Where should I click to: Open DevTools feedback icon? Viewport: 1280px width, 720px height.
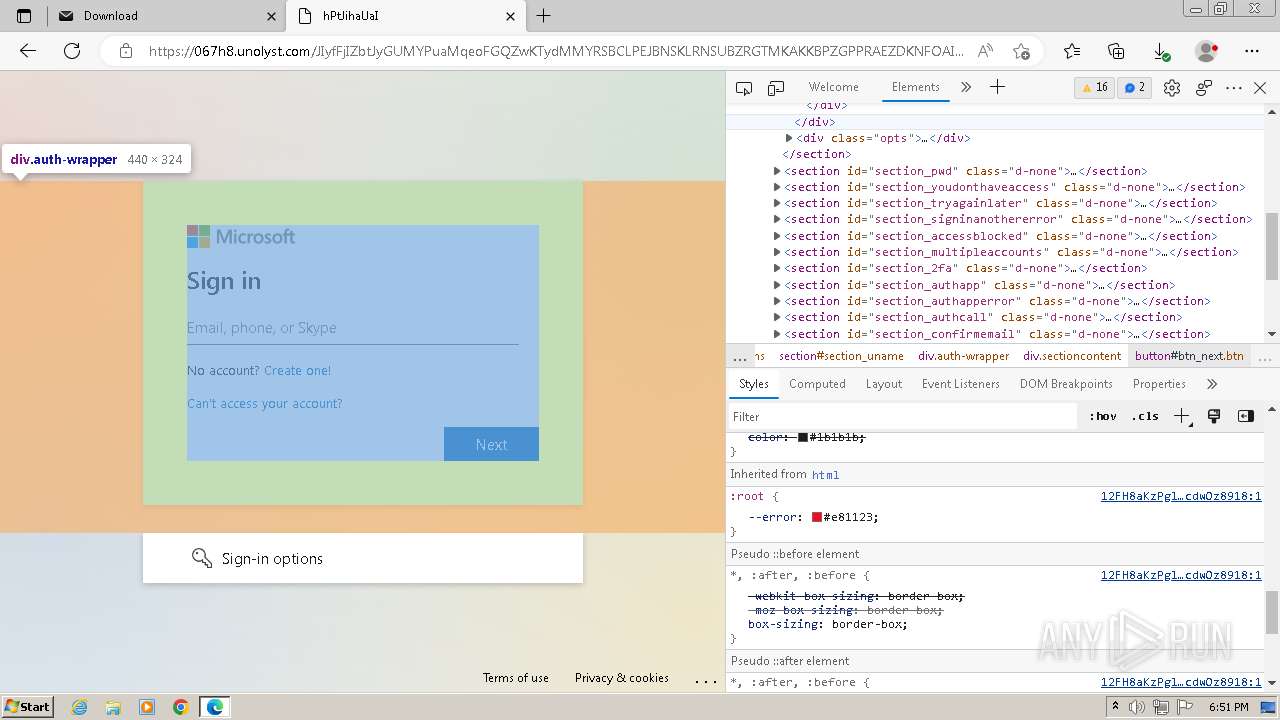point(1204,88)
